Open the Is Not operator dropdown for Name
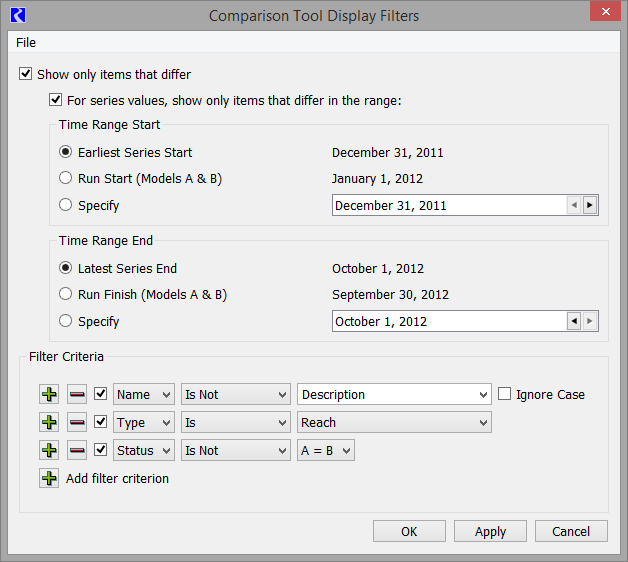This screenshot has height=562, width=628. 235,395
